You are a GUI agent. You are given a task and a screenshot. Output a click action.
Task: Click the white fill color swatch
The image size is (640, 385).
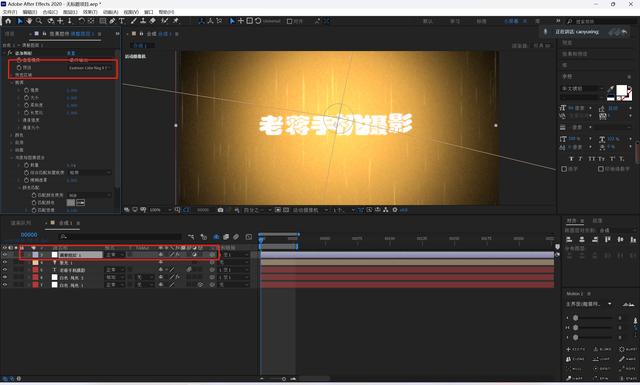[622, 90]
